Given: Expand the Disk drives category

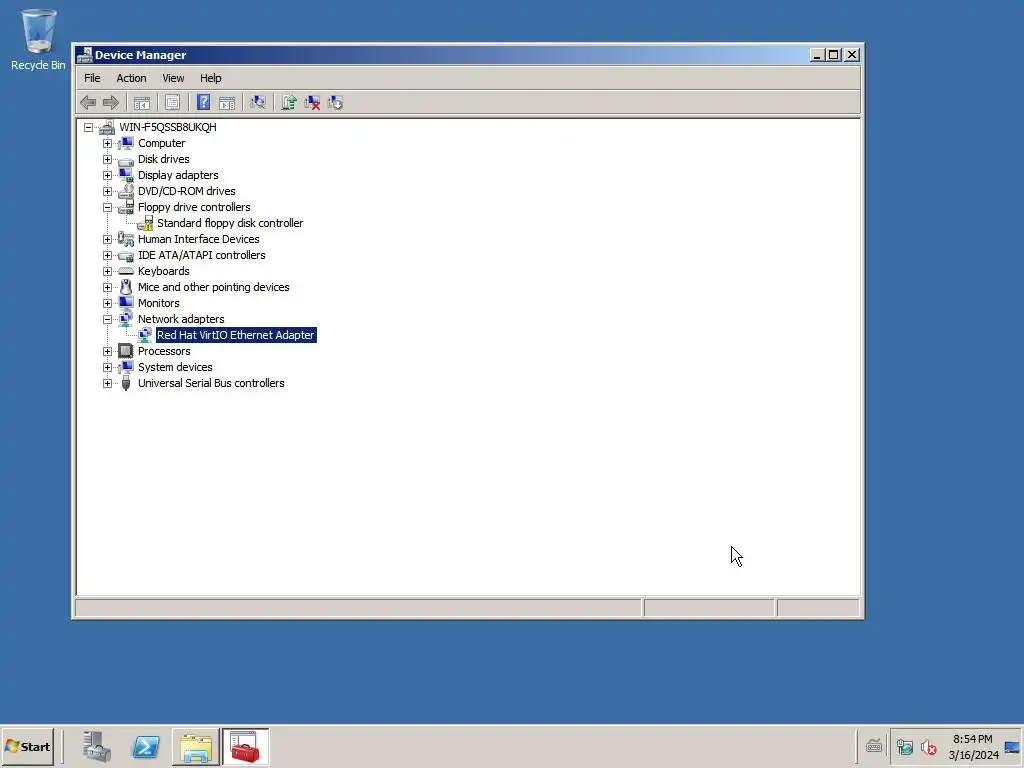Looking at the screenshot, I should 107,159.
